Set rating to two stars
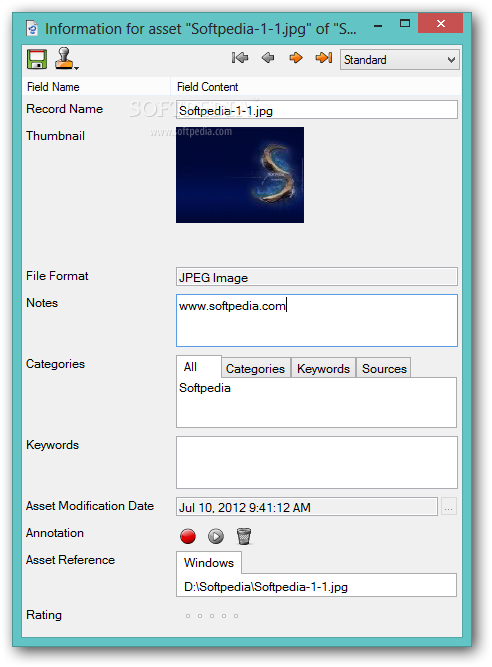The width and height of the screenshot is (492, 667). [200, 616]
